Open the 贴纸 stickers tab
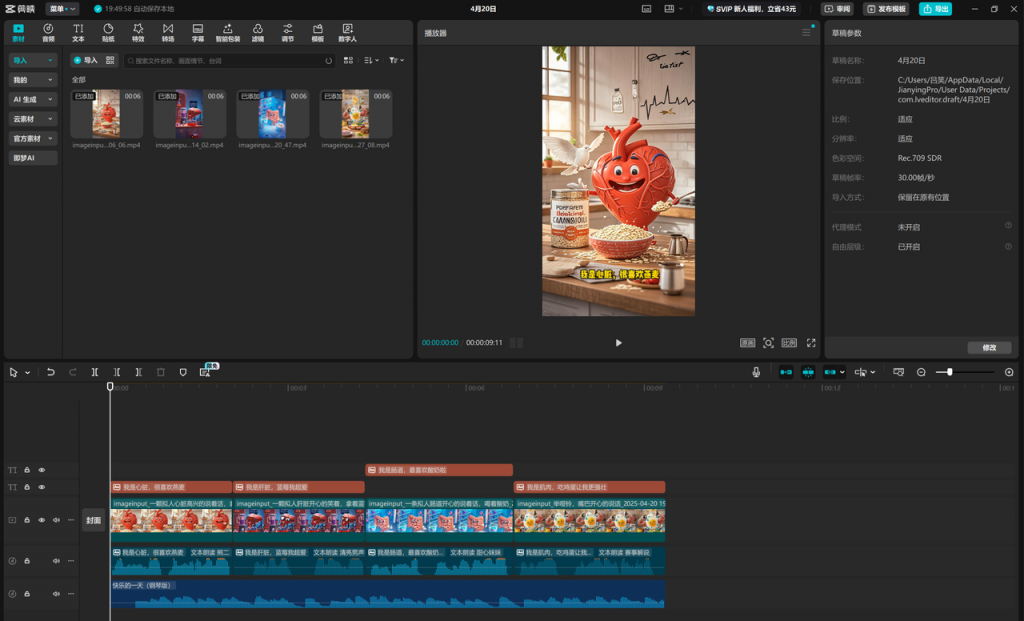The height and width of the screenshot is (621, 1024). pos(108,33)
